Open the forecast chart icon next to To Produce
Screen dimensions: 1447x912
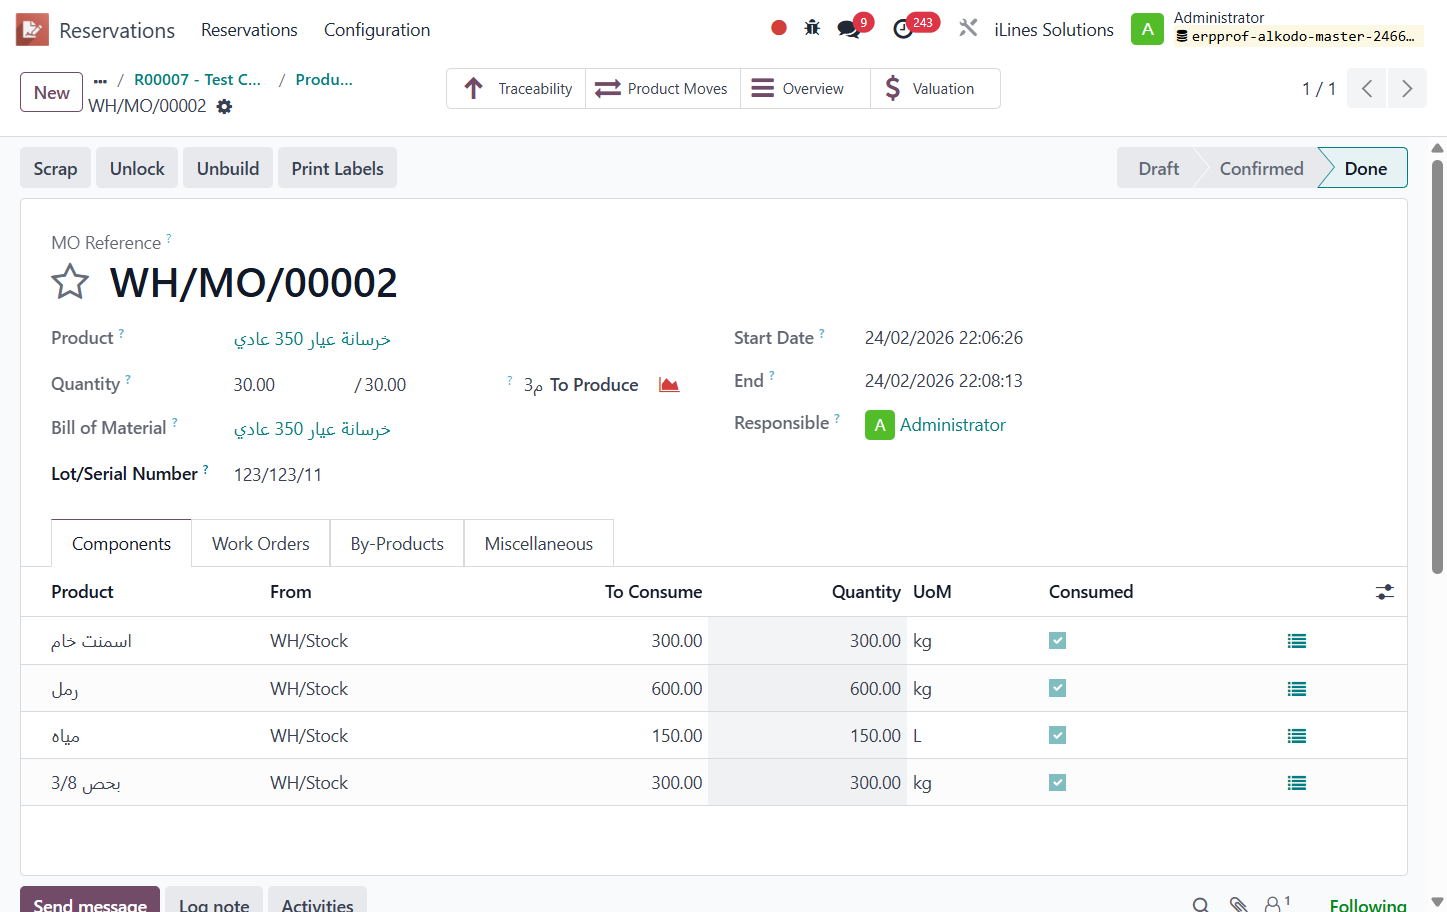click(669, 385)
